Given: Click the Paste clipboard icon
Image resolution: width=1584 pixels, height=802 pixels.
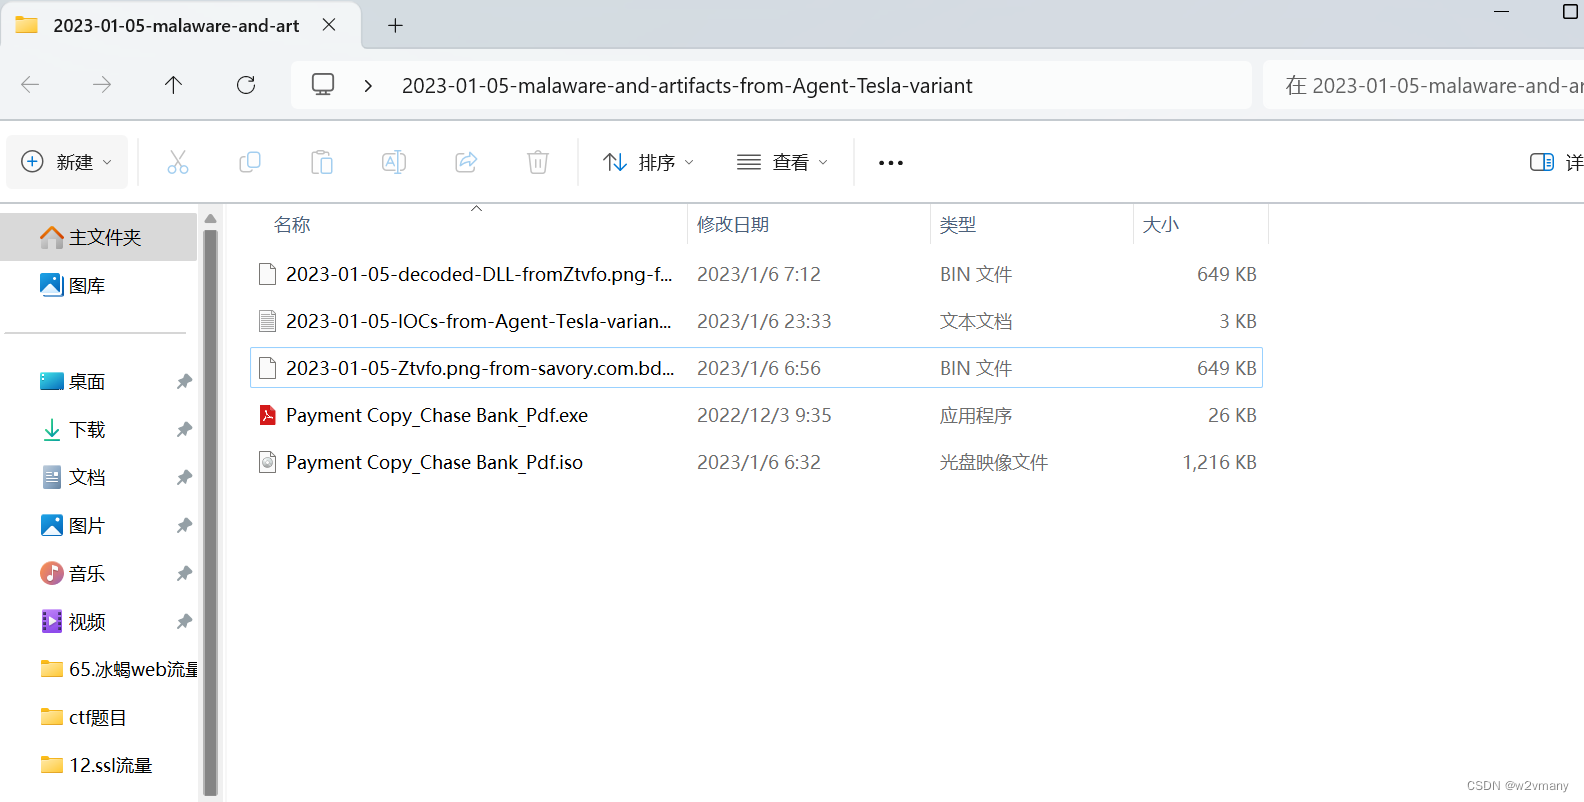Looking at the screenshot, I should 322,162.
